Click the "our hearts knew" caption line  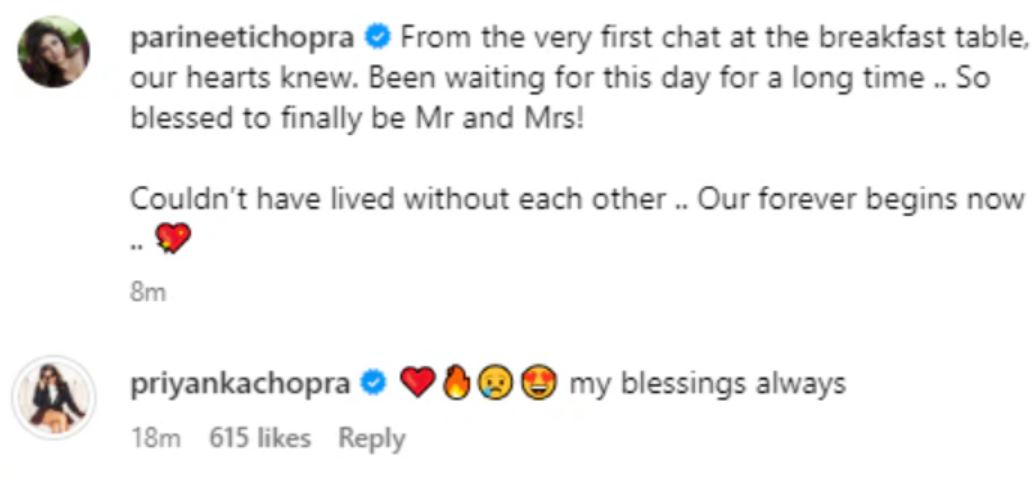560,78
